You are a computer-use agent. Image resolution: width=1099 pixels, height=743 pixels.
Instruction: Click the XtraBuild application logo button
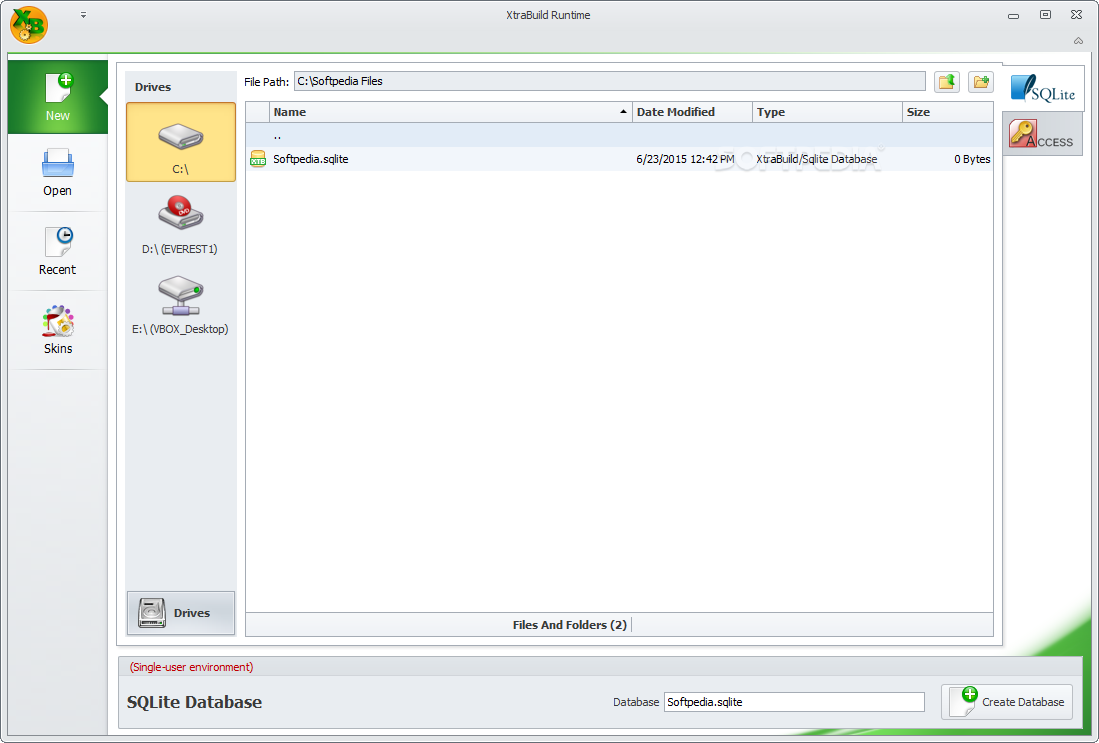pos(29,25)
